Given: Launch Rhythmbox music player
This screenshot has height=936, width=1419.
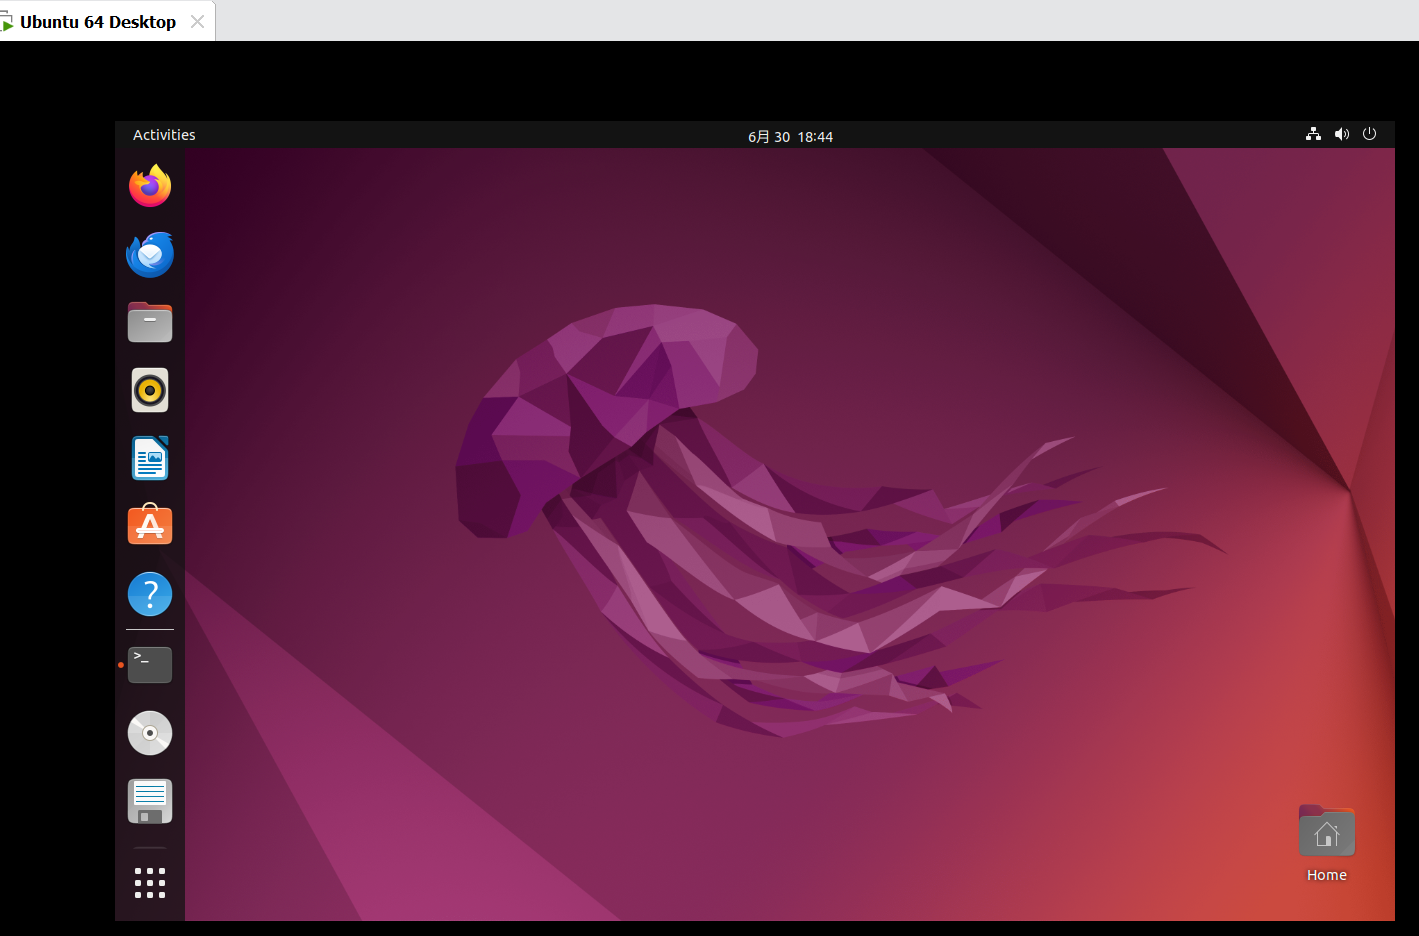Looking at the screenshot, I should (x=150, y=390).
